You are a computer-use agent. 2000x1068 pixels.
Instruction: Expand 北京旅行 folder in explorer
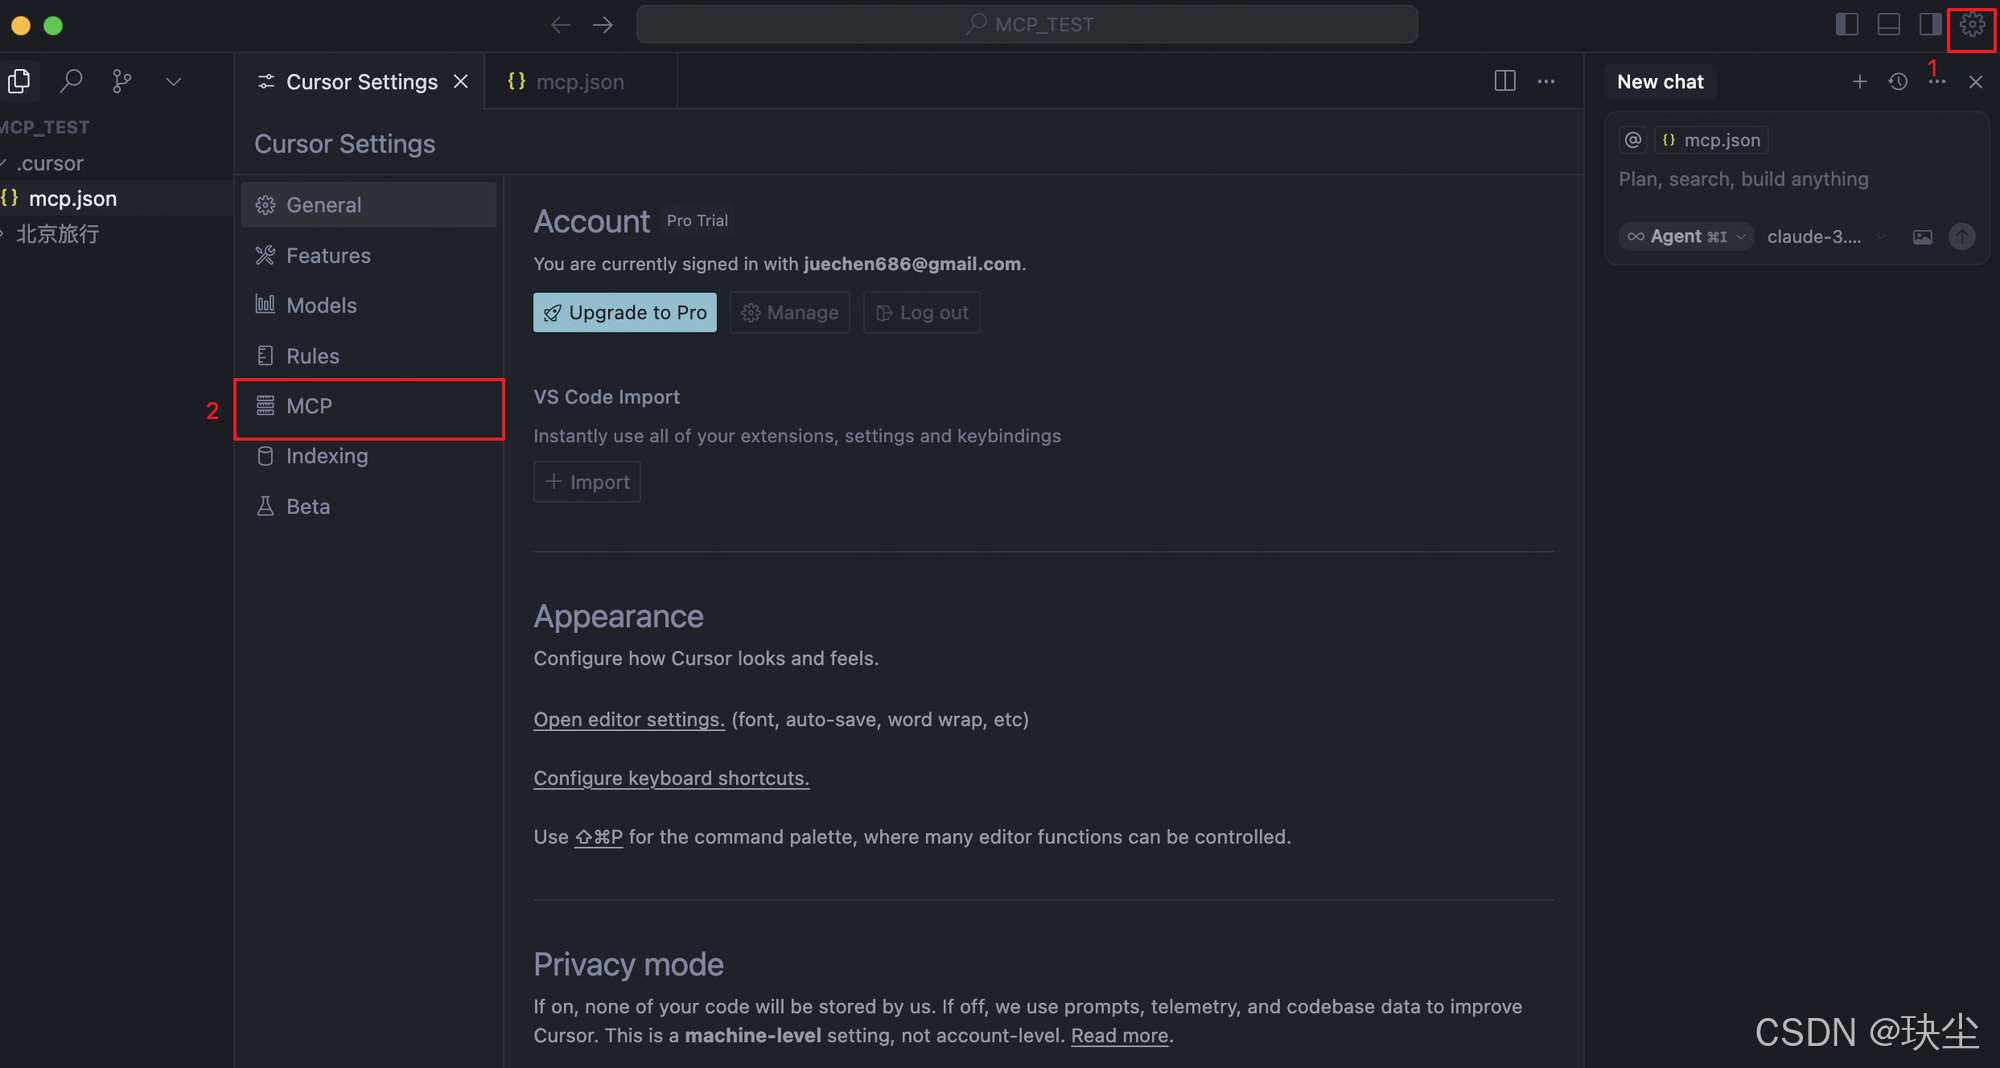[116, 234]
